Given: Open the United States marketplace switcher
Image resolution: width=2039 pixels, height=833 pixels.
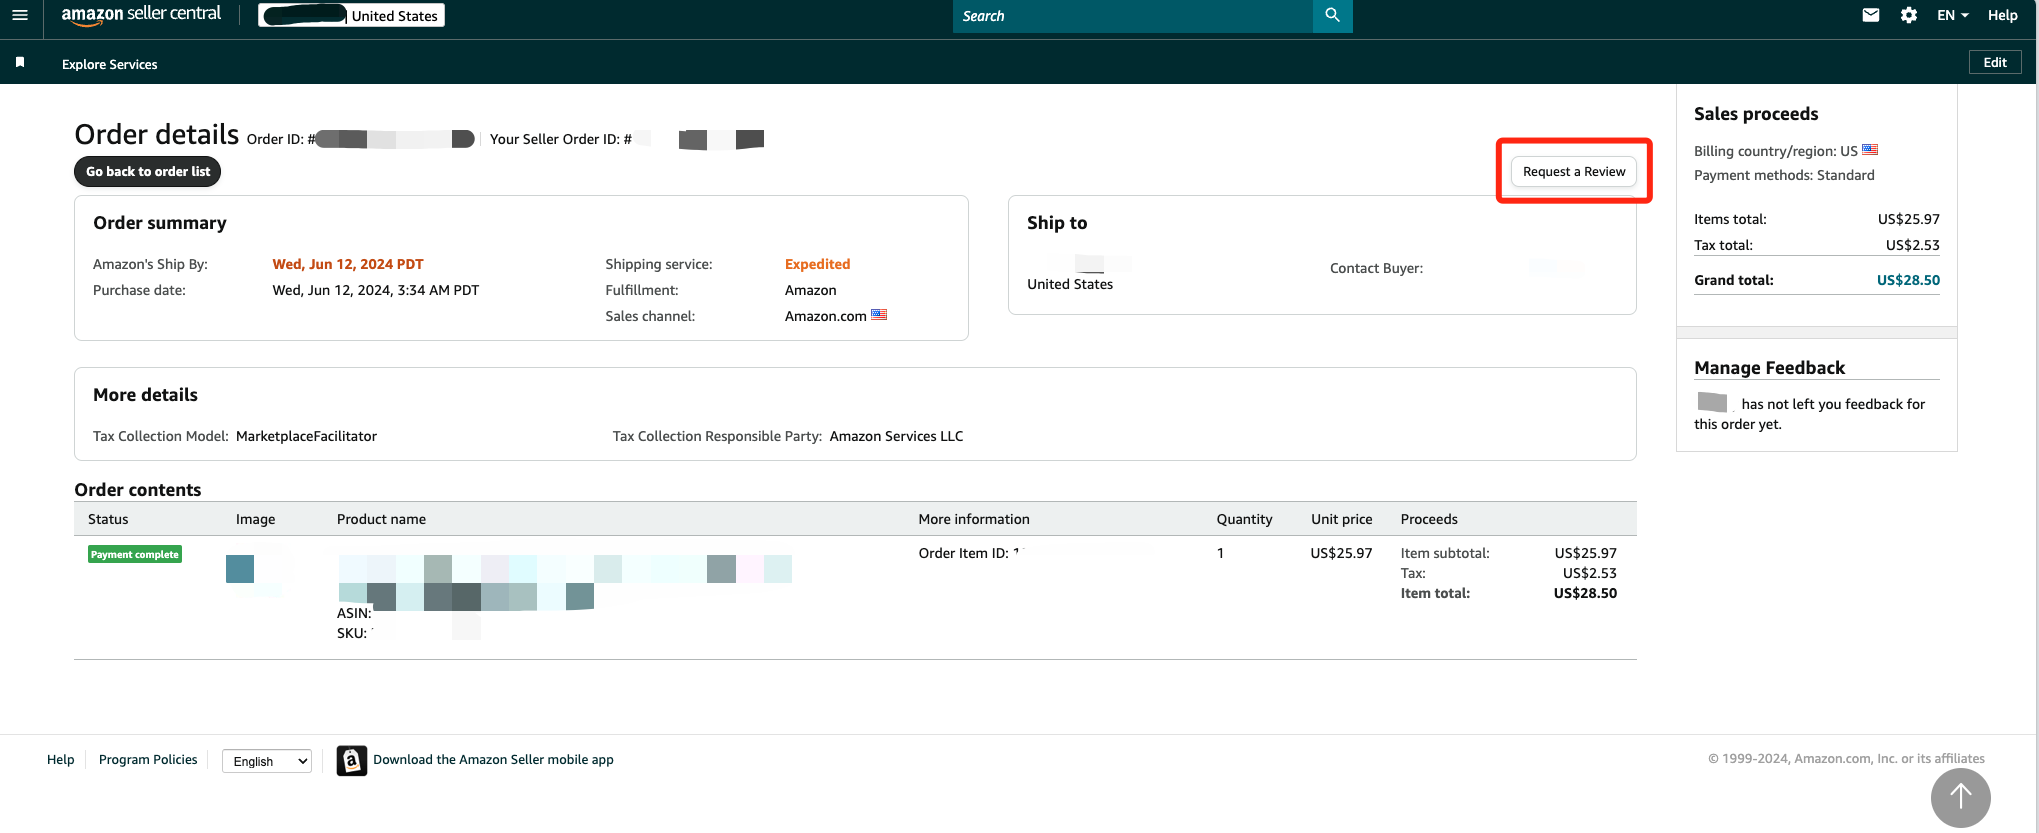Looking at the screenshot, I should pos(351,15).
